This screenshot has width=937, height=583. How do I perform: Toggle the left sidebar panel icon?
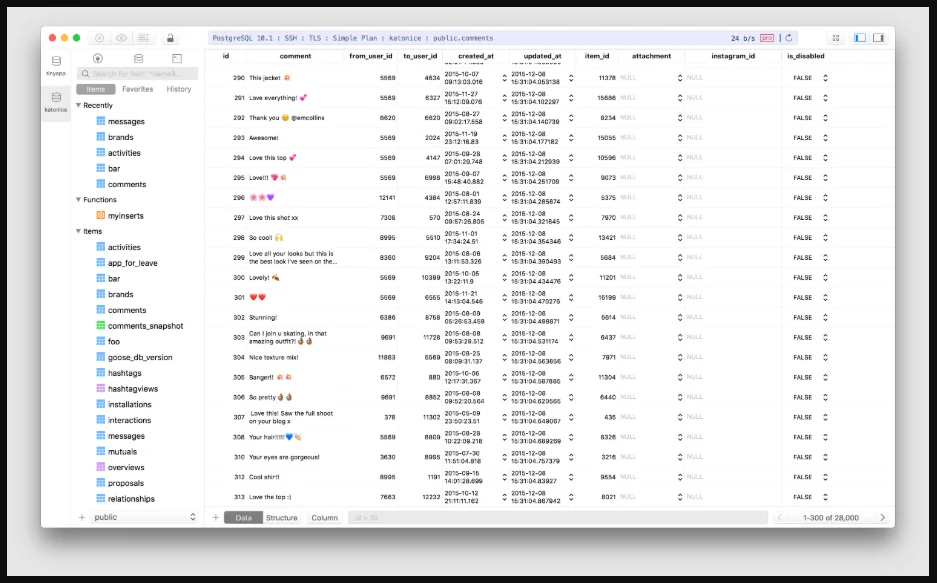click(x=860, y=38)
